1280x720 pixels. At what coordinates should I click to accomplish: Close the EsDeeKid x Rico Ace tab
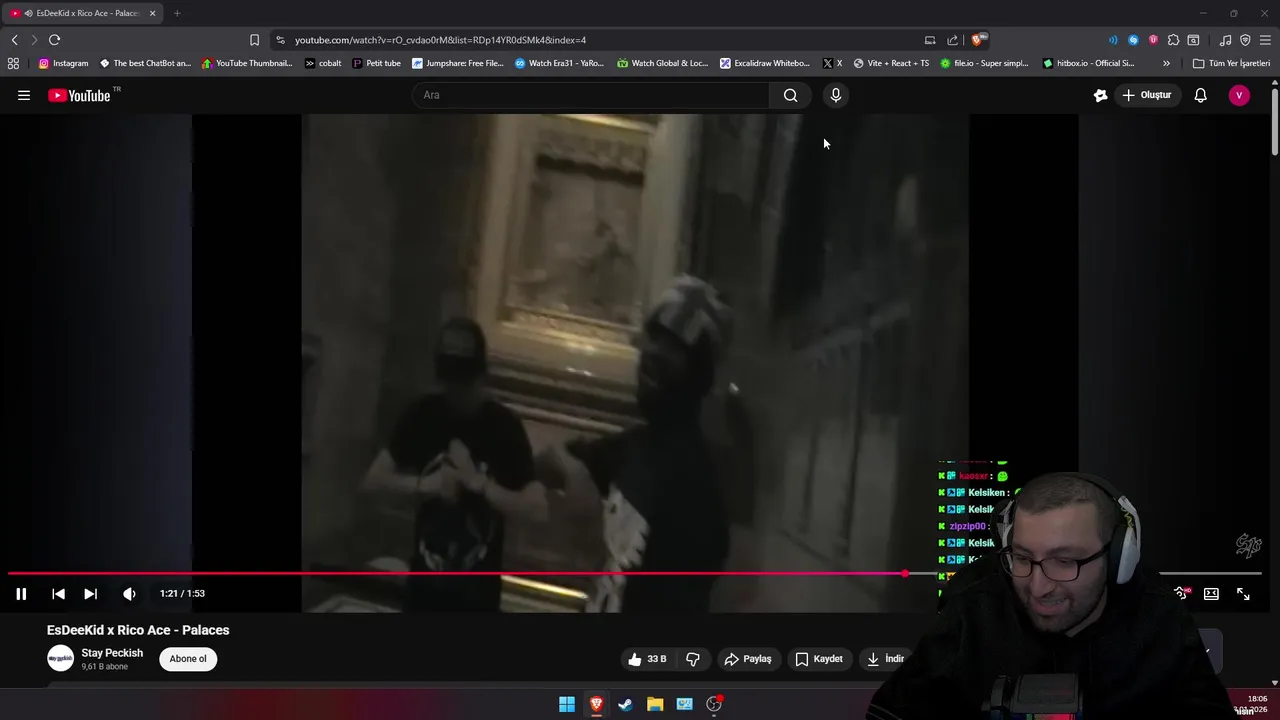[x=152, y=13]
